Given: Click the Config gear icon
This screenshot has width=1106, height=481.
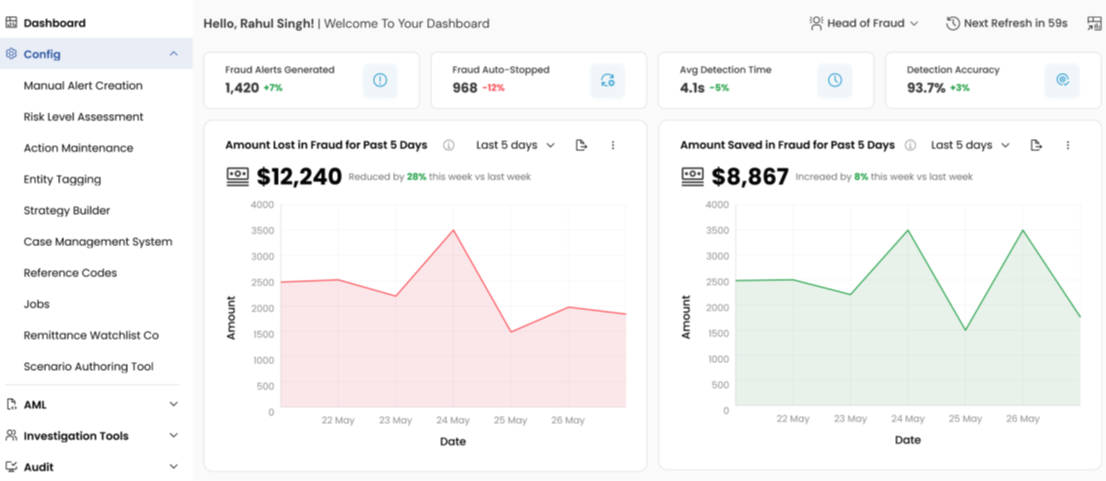Looking at the screenshot, I should click(11, 54).
